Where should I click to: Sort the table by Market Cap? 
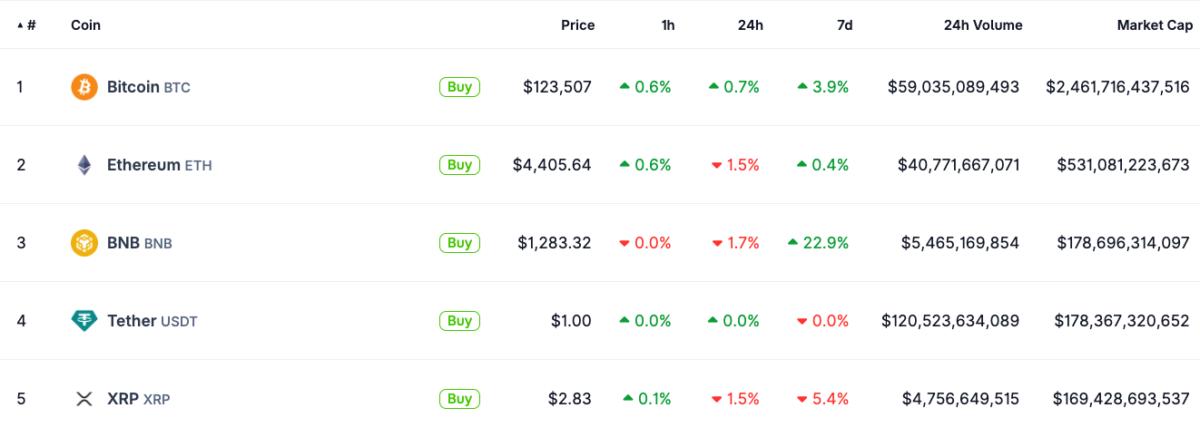click(1154, 25)
